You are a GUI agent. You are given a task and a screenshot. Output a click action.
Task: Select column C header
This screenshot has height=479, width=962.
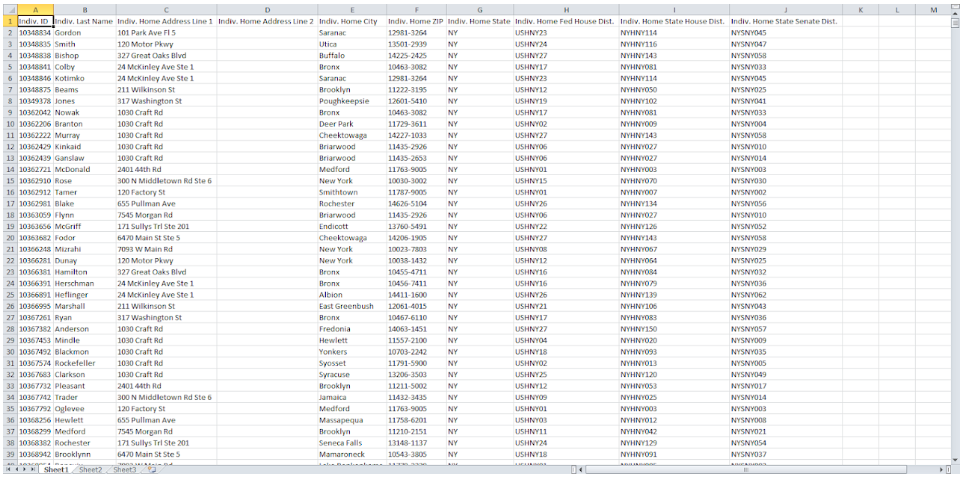coord(166,10)
